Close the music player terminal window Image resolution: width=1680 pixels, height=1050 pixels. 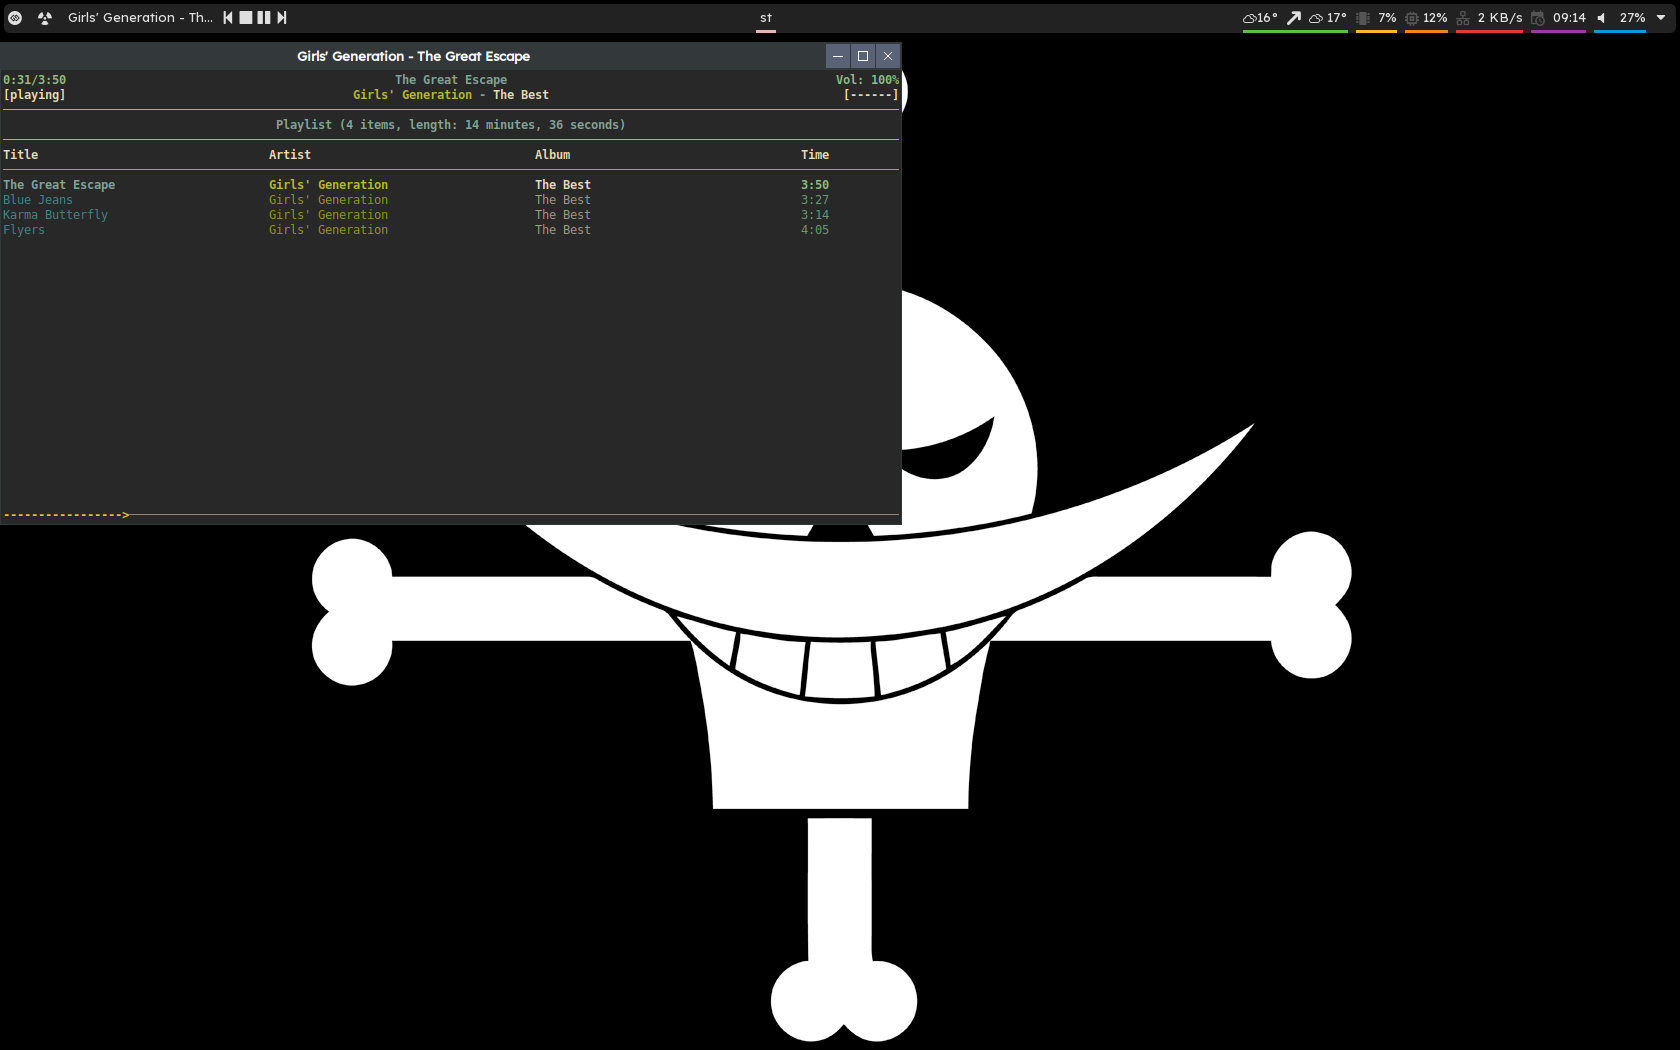coord(888,56)
